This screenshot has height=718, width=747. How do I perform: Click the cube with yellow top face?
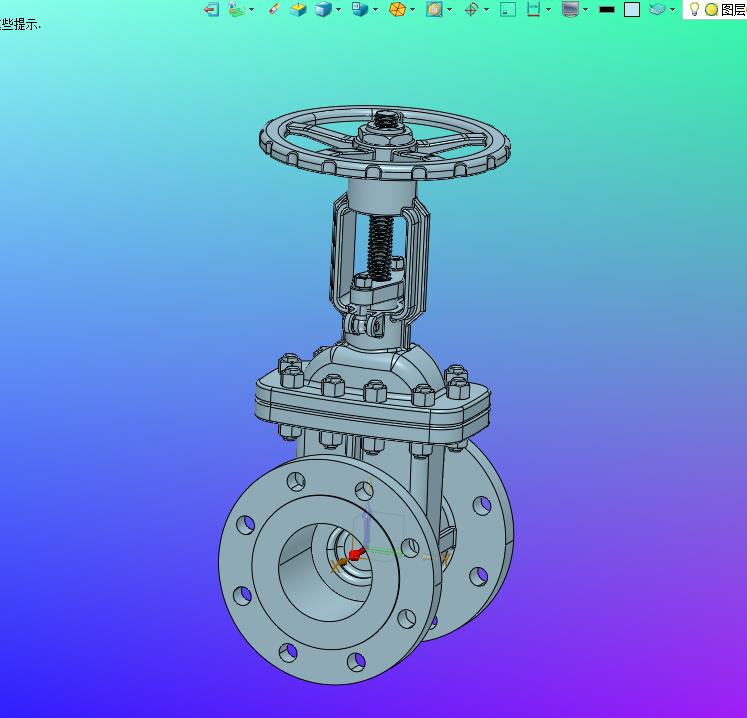[298, 9]
